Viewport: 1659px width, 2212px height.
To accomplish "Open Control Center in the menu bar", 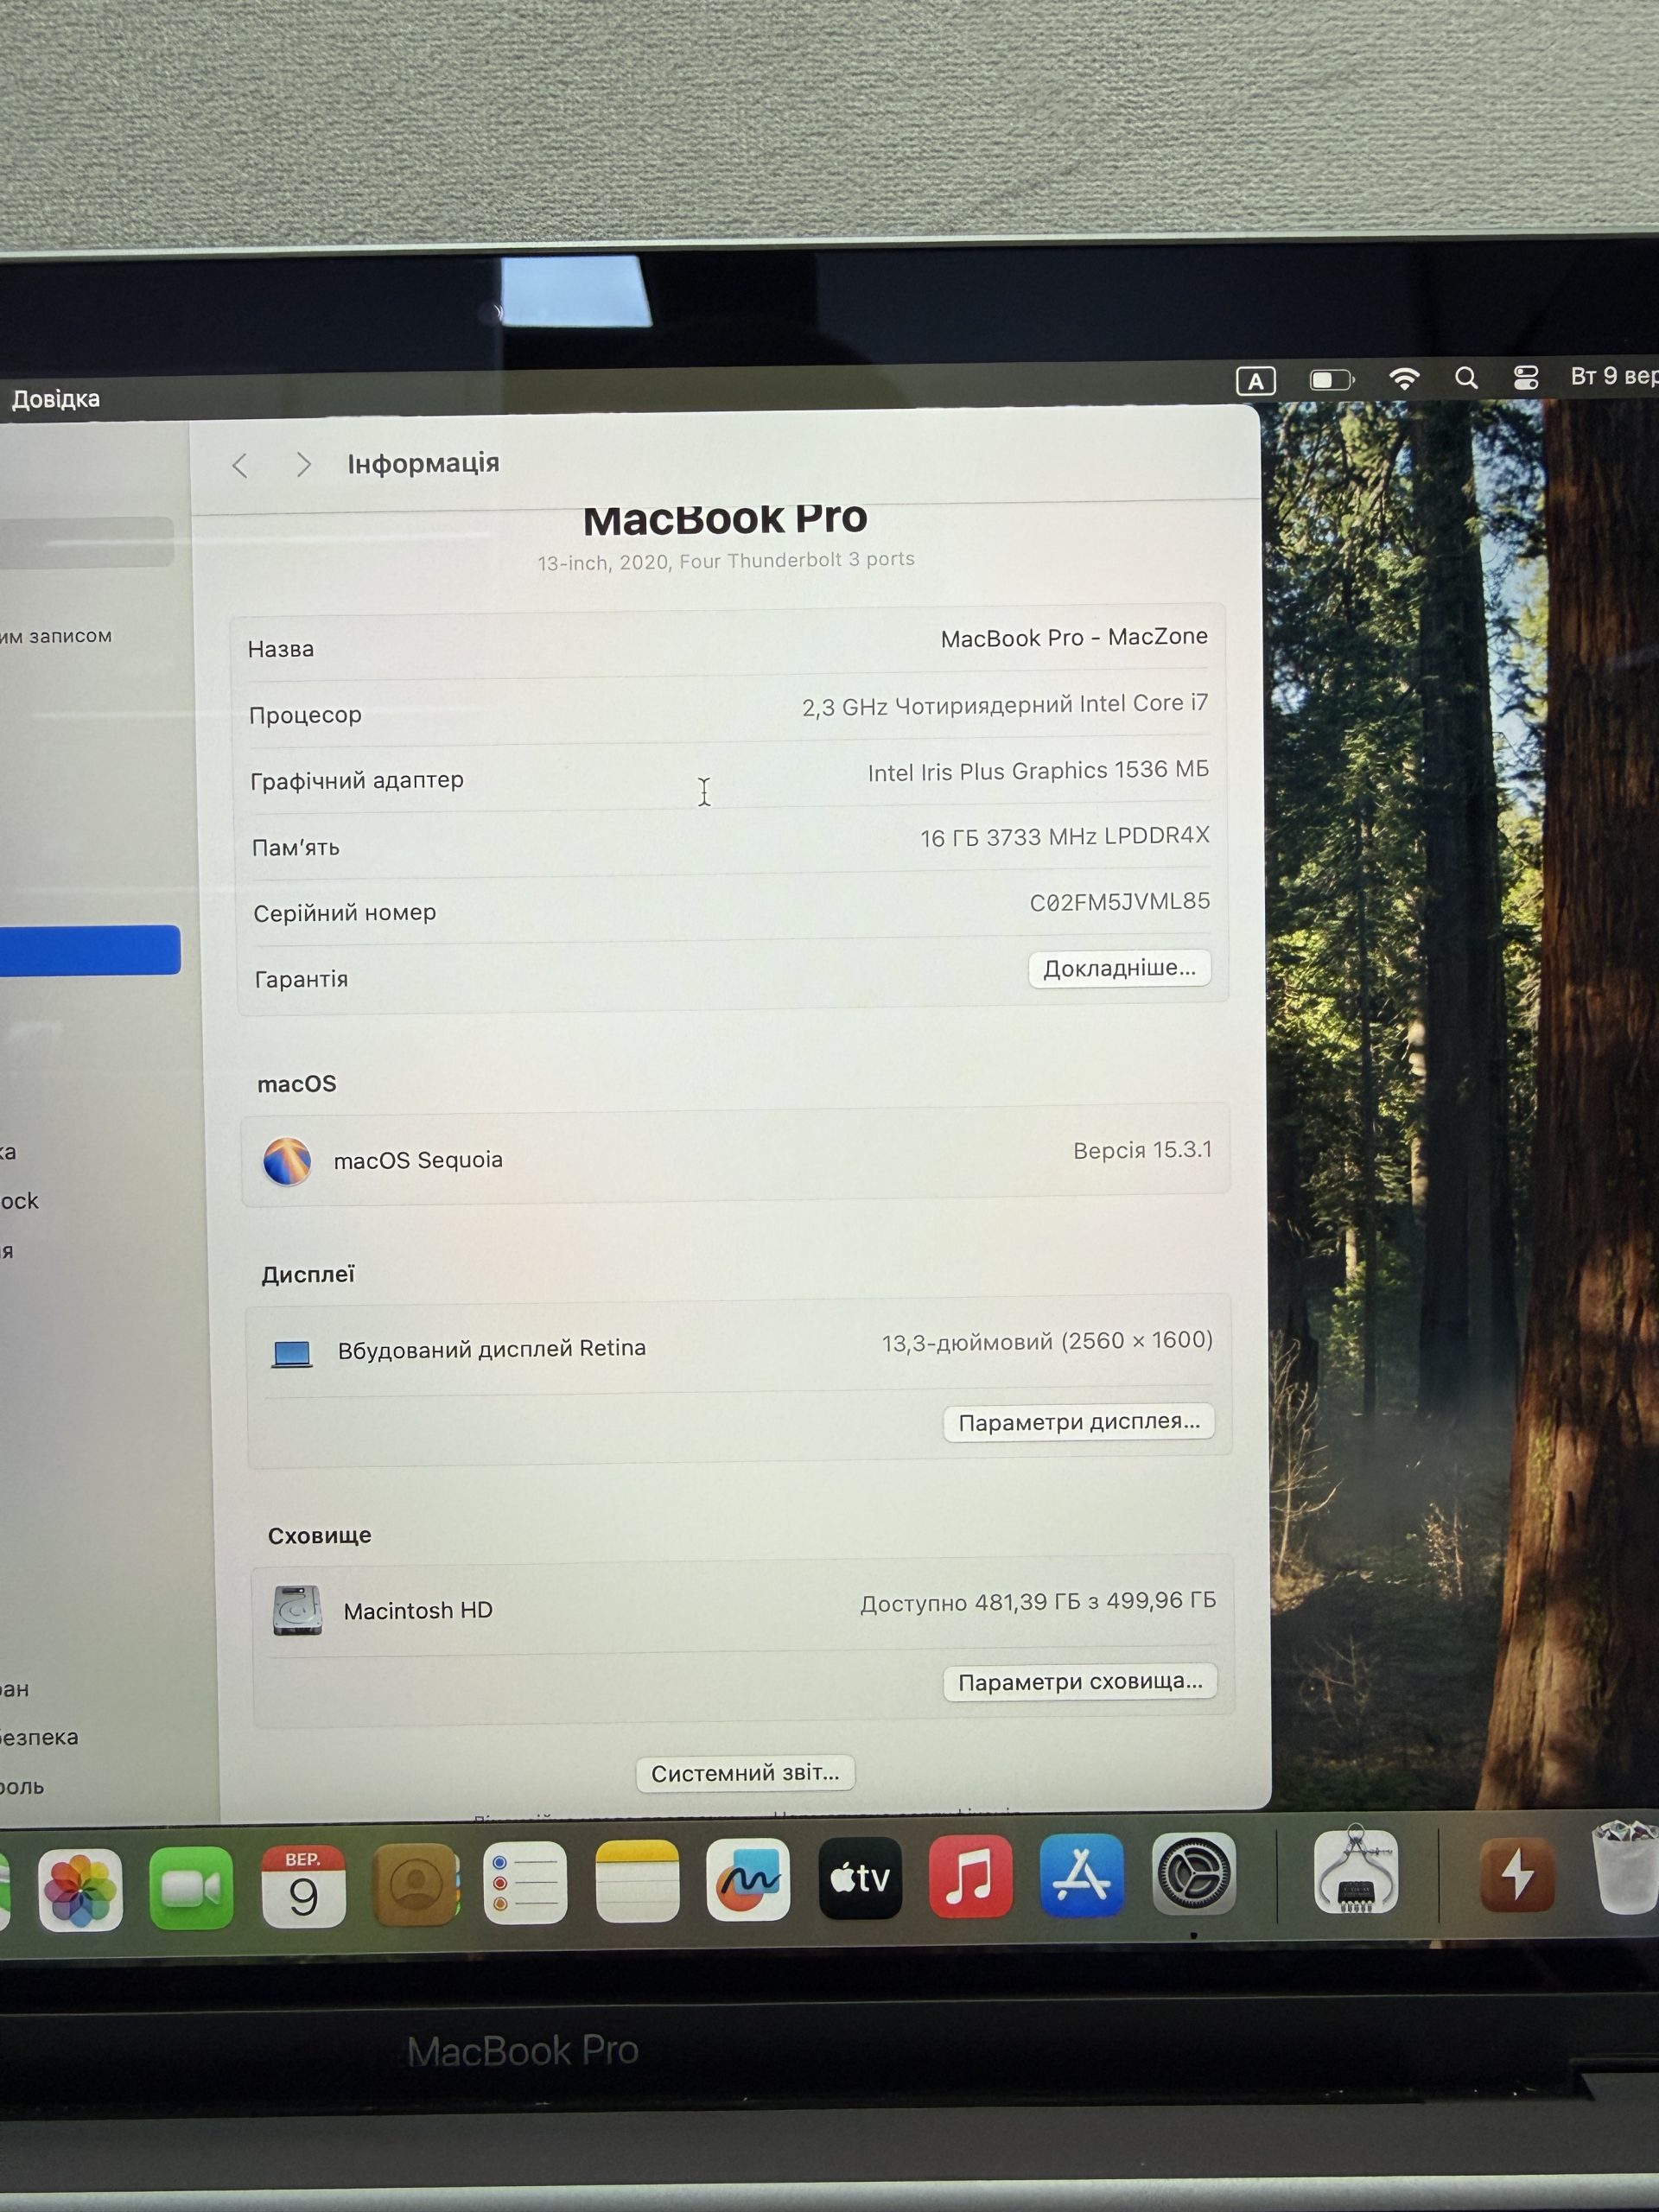I will pyautogui.click(x=1526, y=377).
